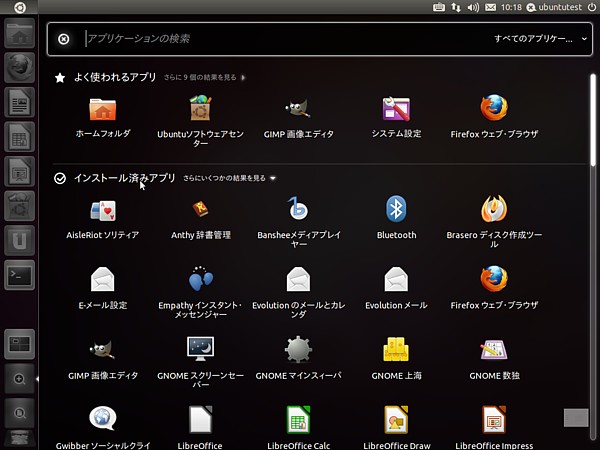This screenshot has height=450, width=600.
Task: Launch Firefox in the frequently used apps row
Action: [494, 108]
